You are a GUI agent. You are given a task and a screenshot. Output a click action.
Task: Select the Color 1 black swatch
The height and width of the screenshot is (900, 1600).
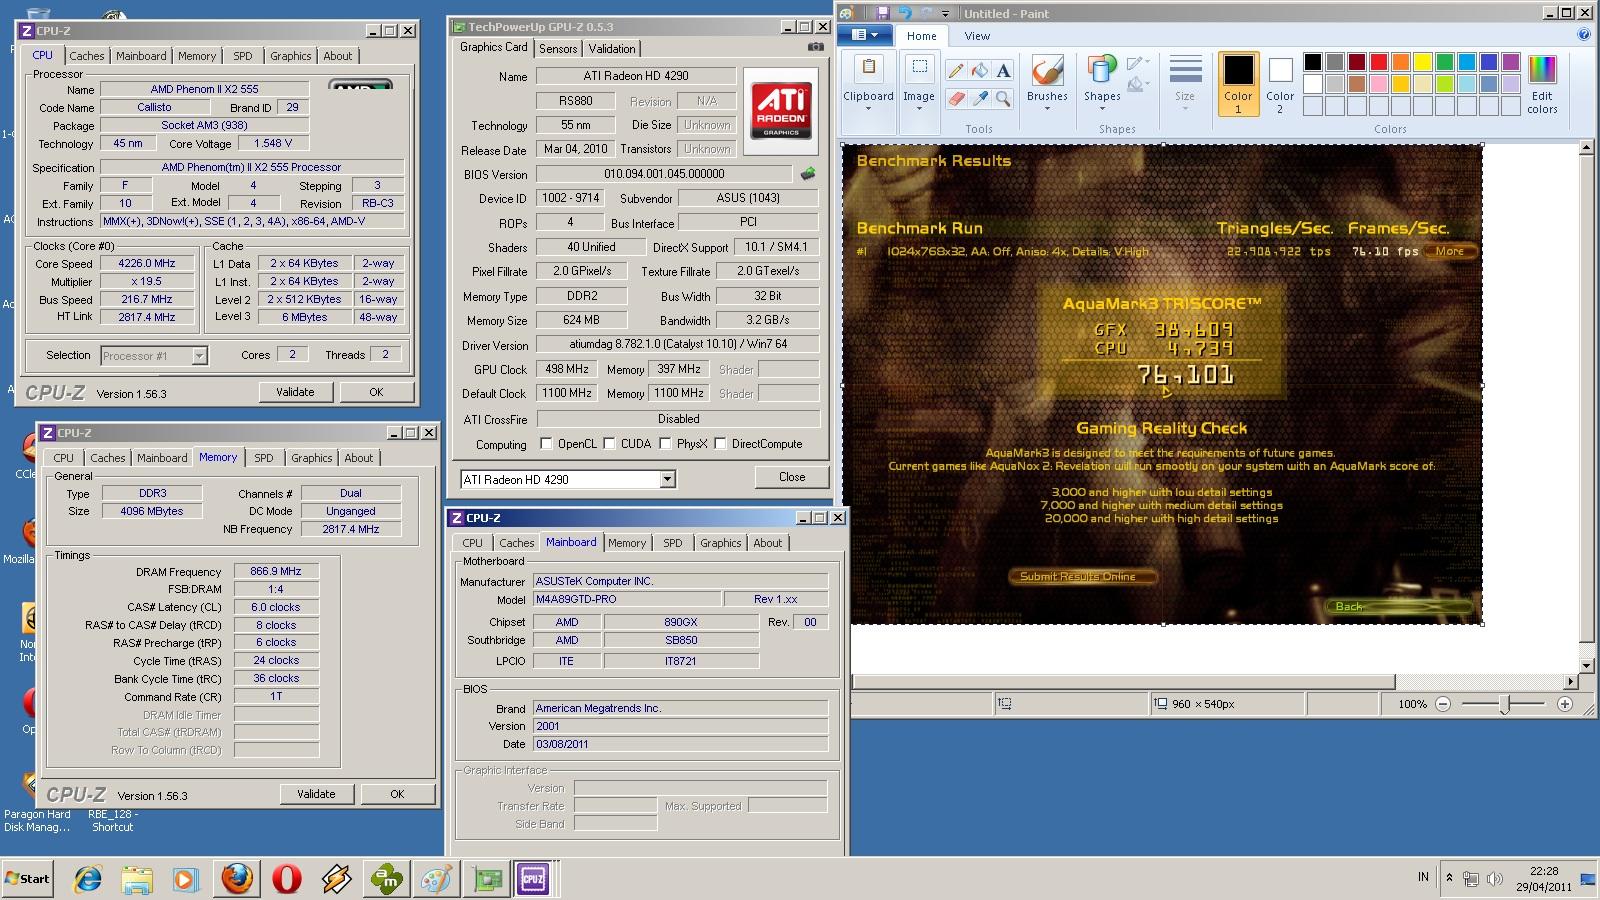[x=1238, y=84]
